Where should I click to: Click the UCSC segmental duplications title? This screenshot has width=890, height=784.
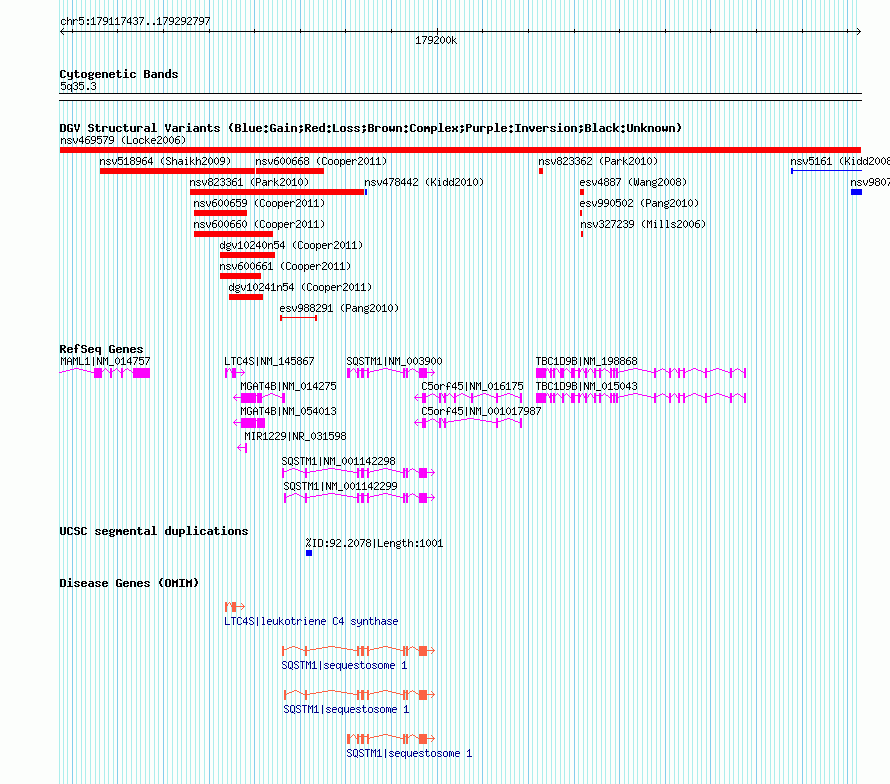tap(154, 531)
